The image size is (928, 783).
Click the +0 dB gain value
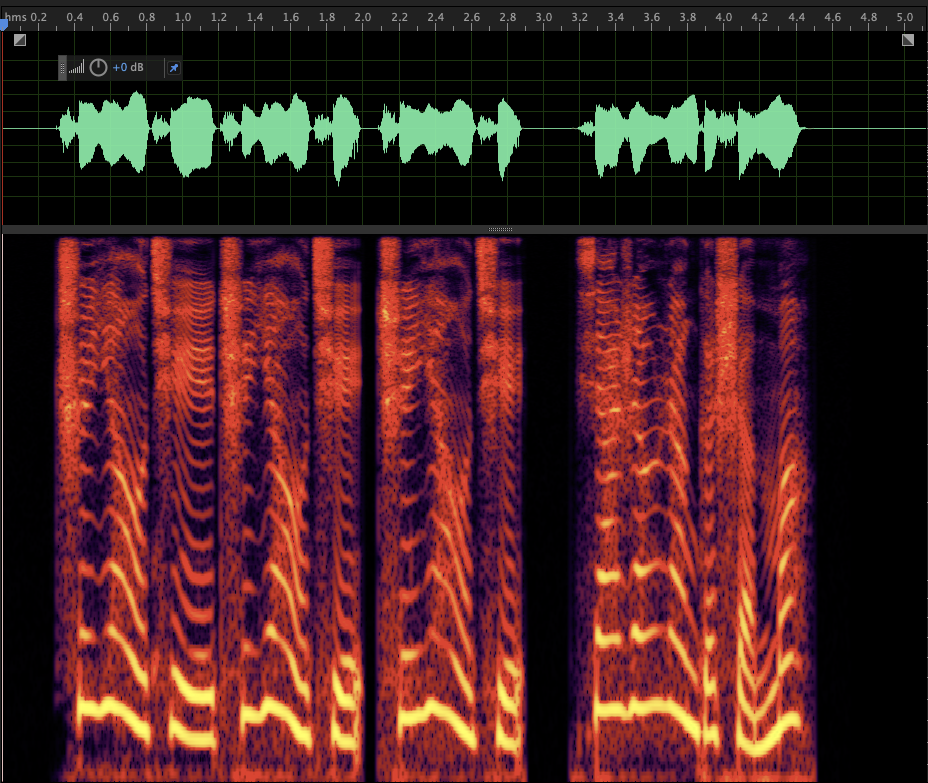coord(128,67)
